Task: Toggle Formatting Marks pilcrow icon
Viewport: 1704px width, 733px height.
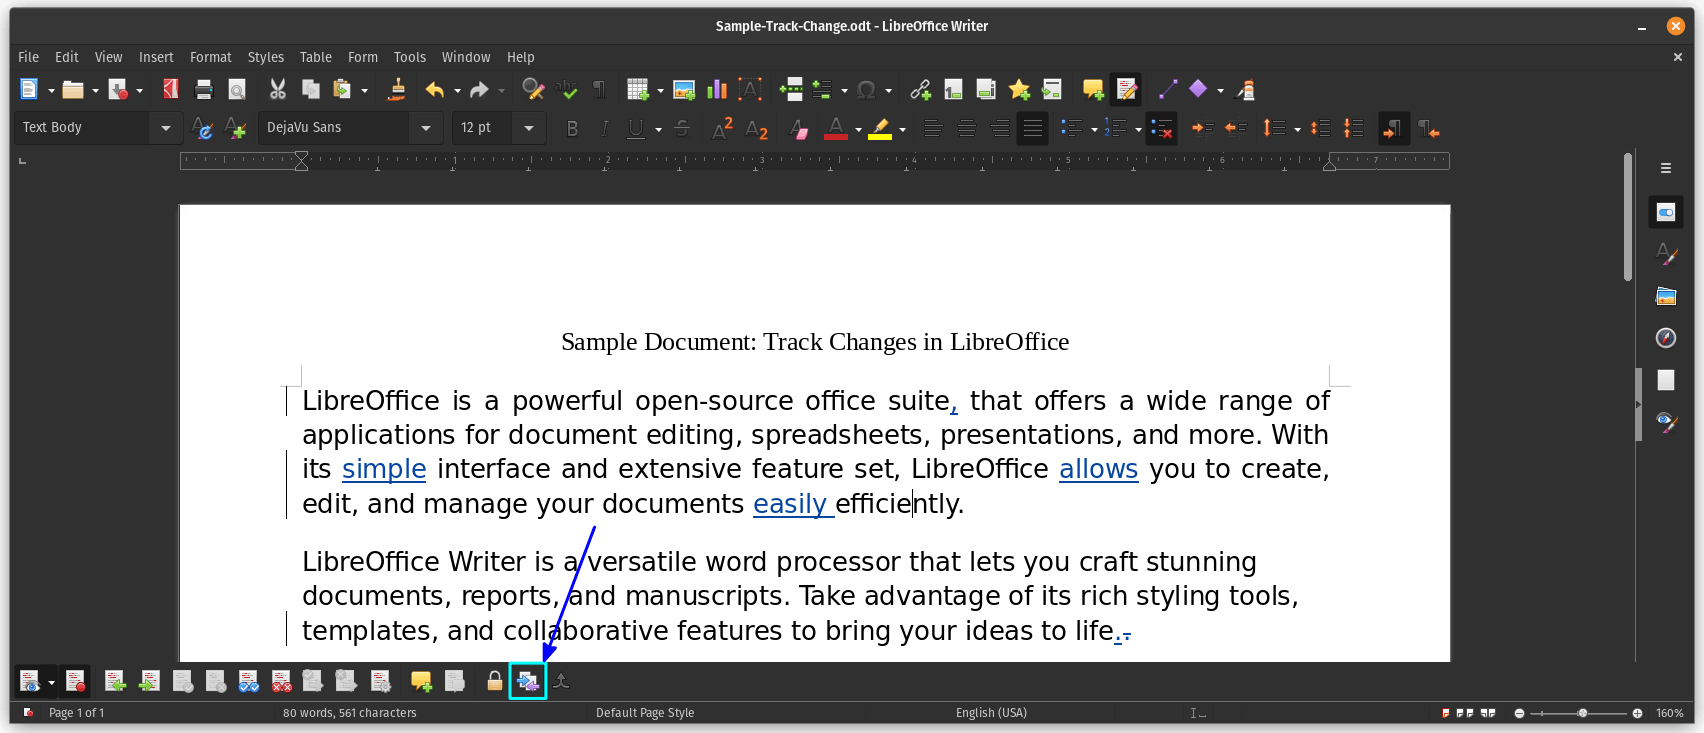Action: click(600, 89)
